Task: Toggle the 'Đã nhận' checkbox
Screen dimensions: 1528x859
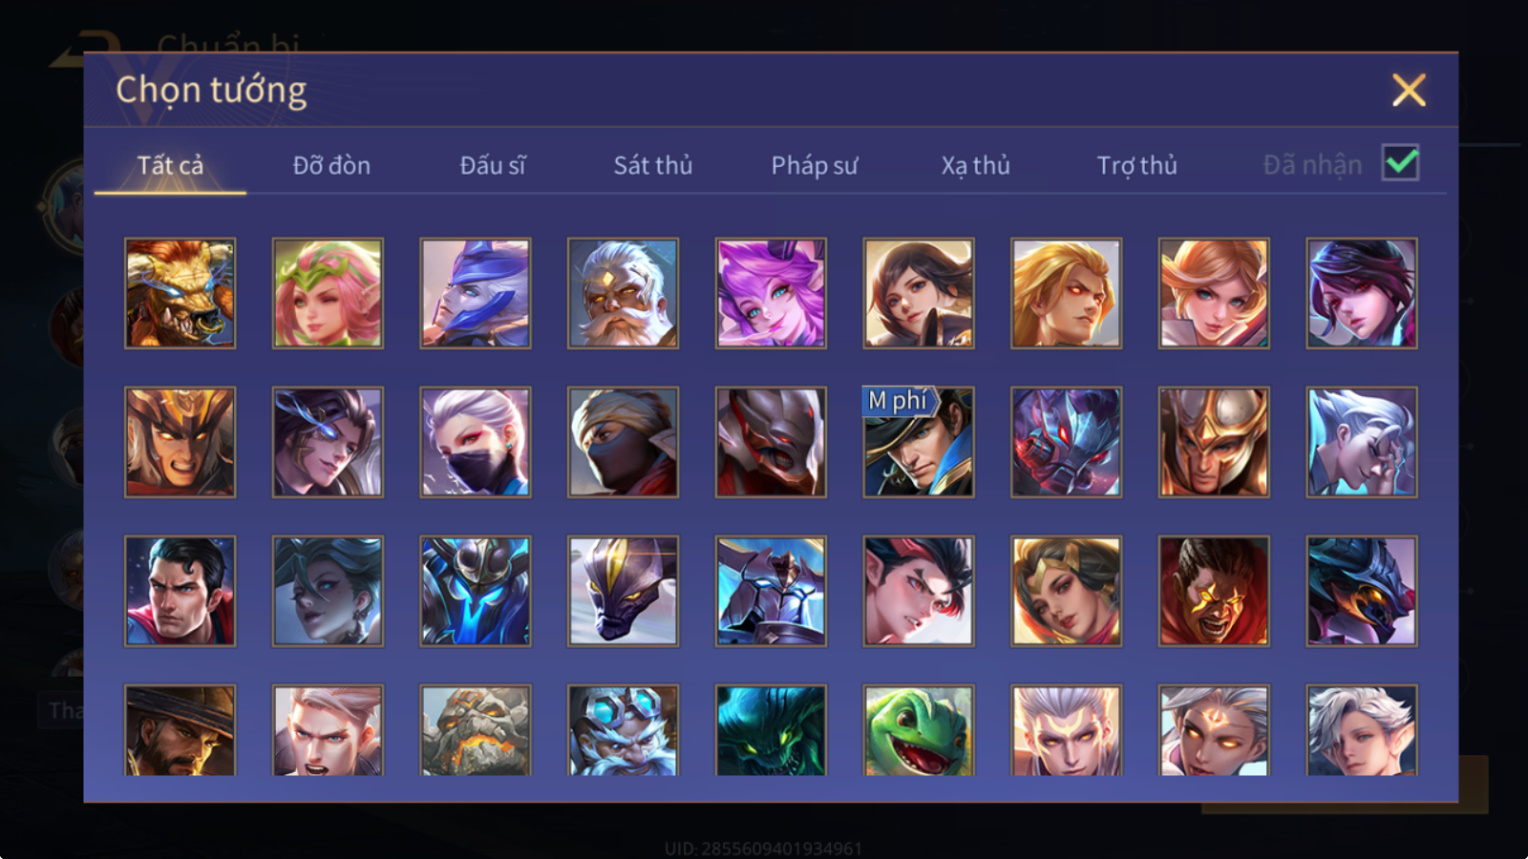Action: [1400, 162]
